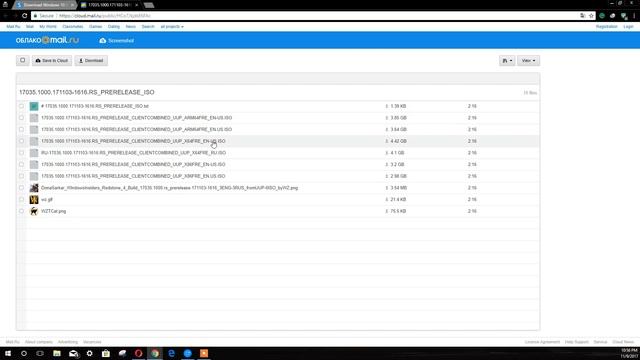
Task: Click file icon of the 4.1 GB ISO
Action: coord(34,153)
